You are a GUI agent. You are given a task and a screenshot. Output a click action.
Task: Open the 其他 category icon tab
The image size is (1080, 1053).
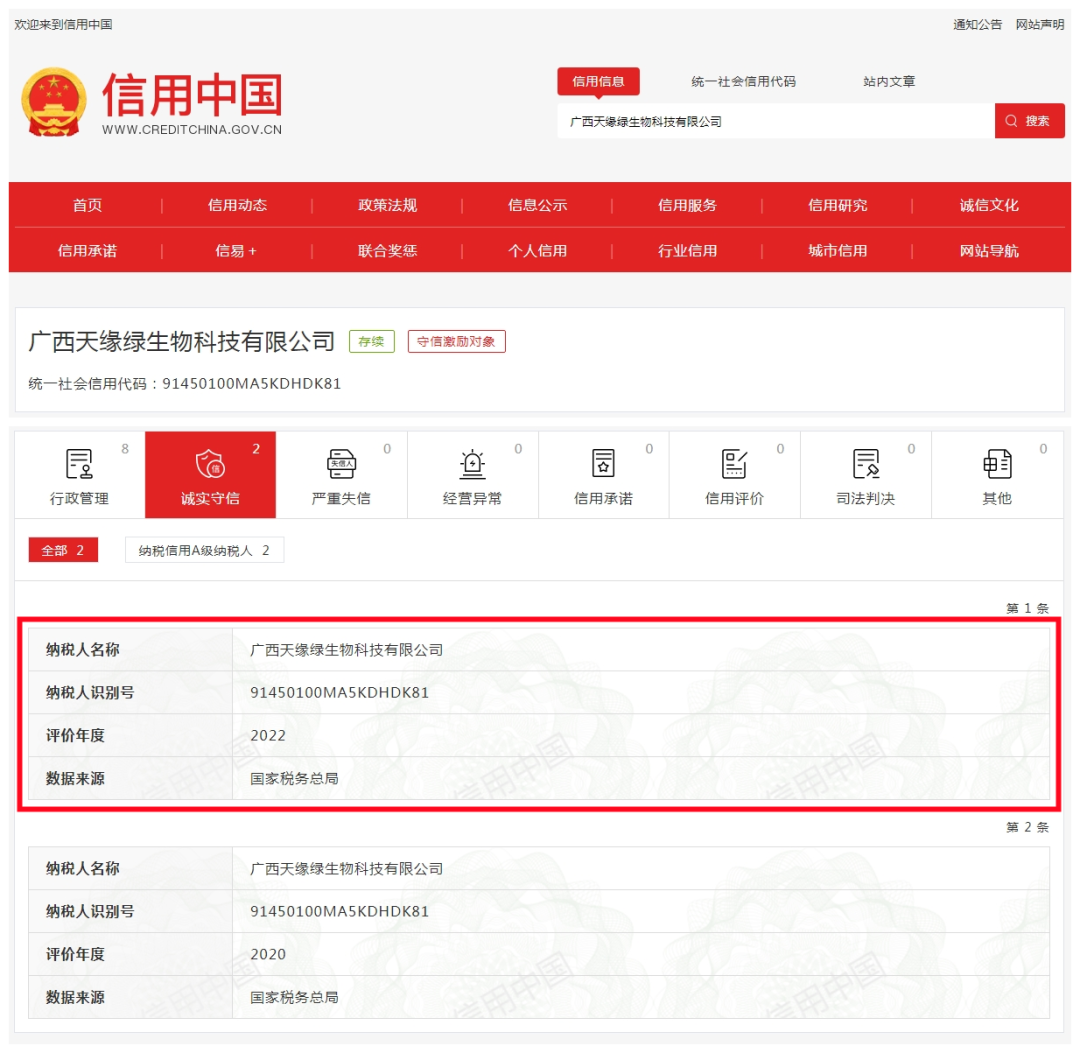pyautogui.click(x=996, y=475)
